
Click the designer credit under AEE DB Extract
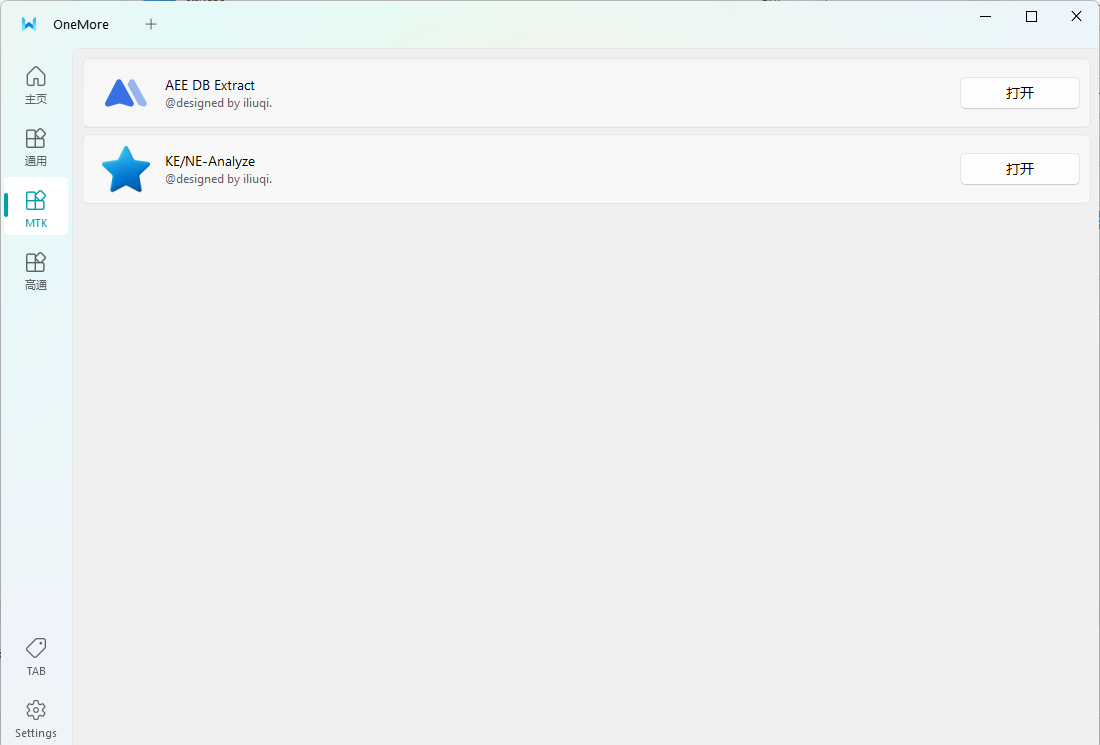218,103
